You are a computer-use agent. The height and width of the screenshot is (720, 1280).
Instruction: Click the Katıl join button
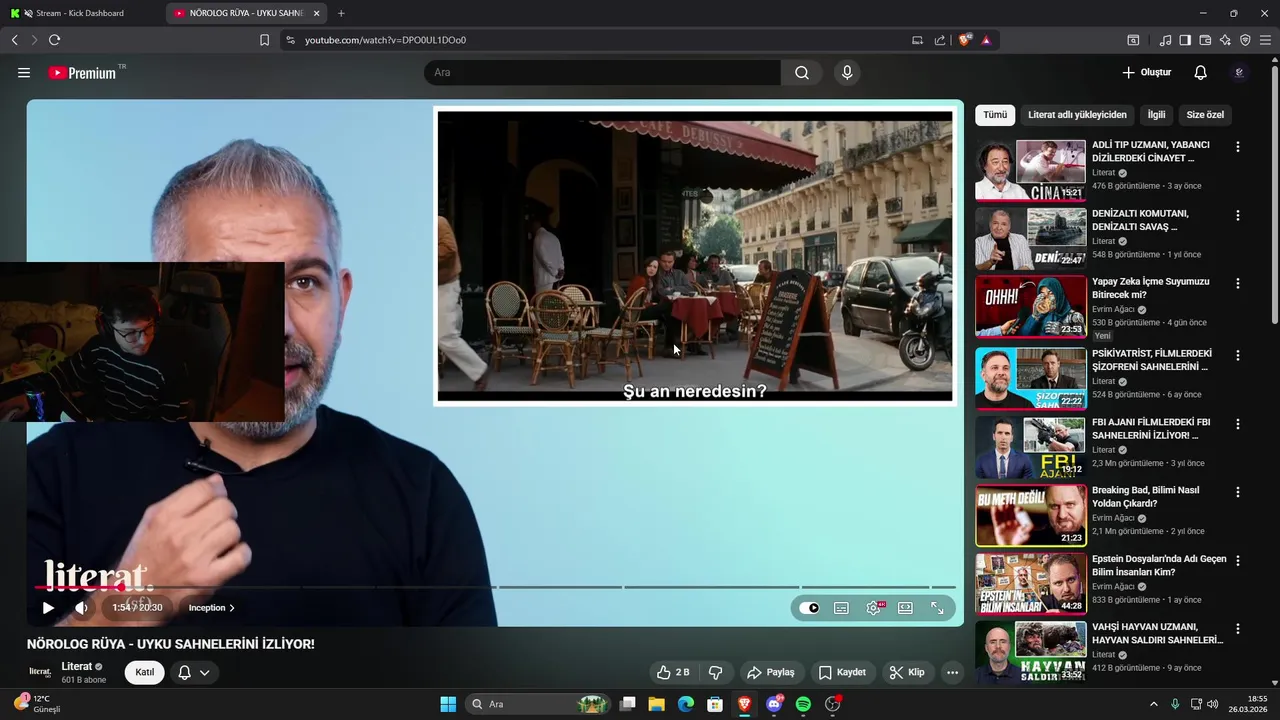click(145, 672)
